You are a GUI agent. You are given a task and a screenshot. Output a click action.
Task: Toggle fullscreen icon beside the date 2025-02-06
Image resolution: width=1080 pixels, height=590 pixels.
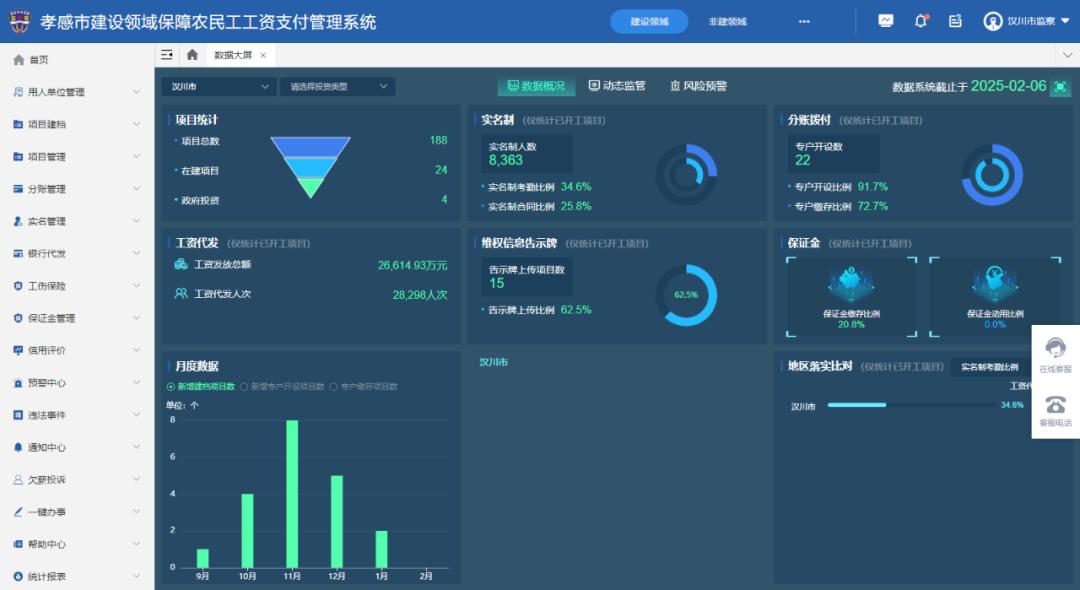tap(1060, 87)
